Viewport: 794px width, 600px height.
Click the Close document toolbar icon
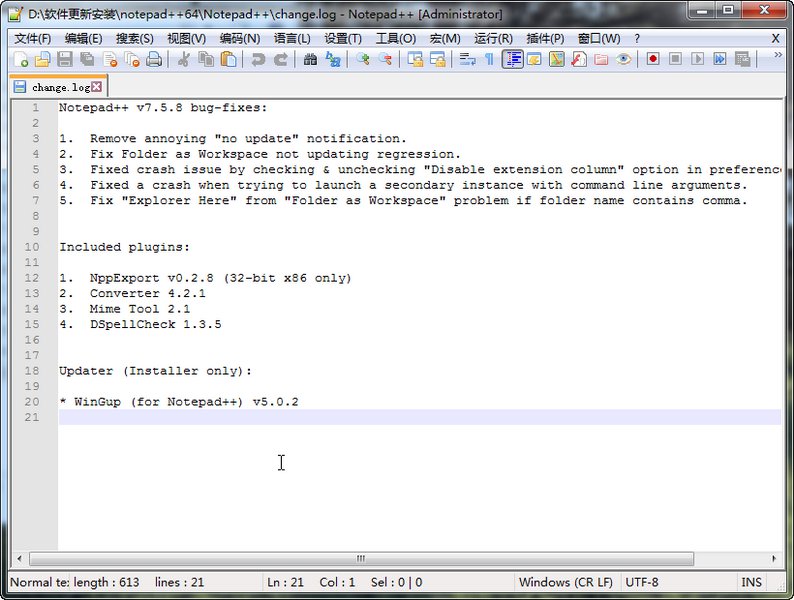[x=110, y=59]
